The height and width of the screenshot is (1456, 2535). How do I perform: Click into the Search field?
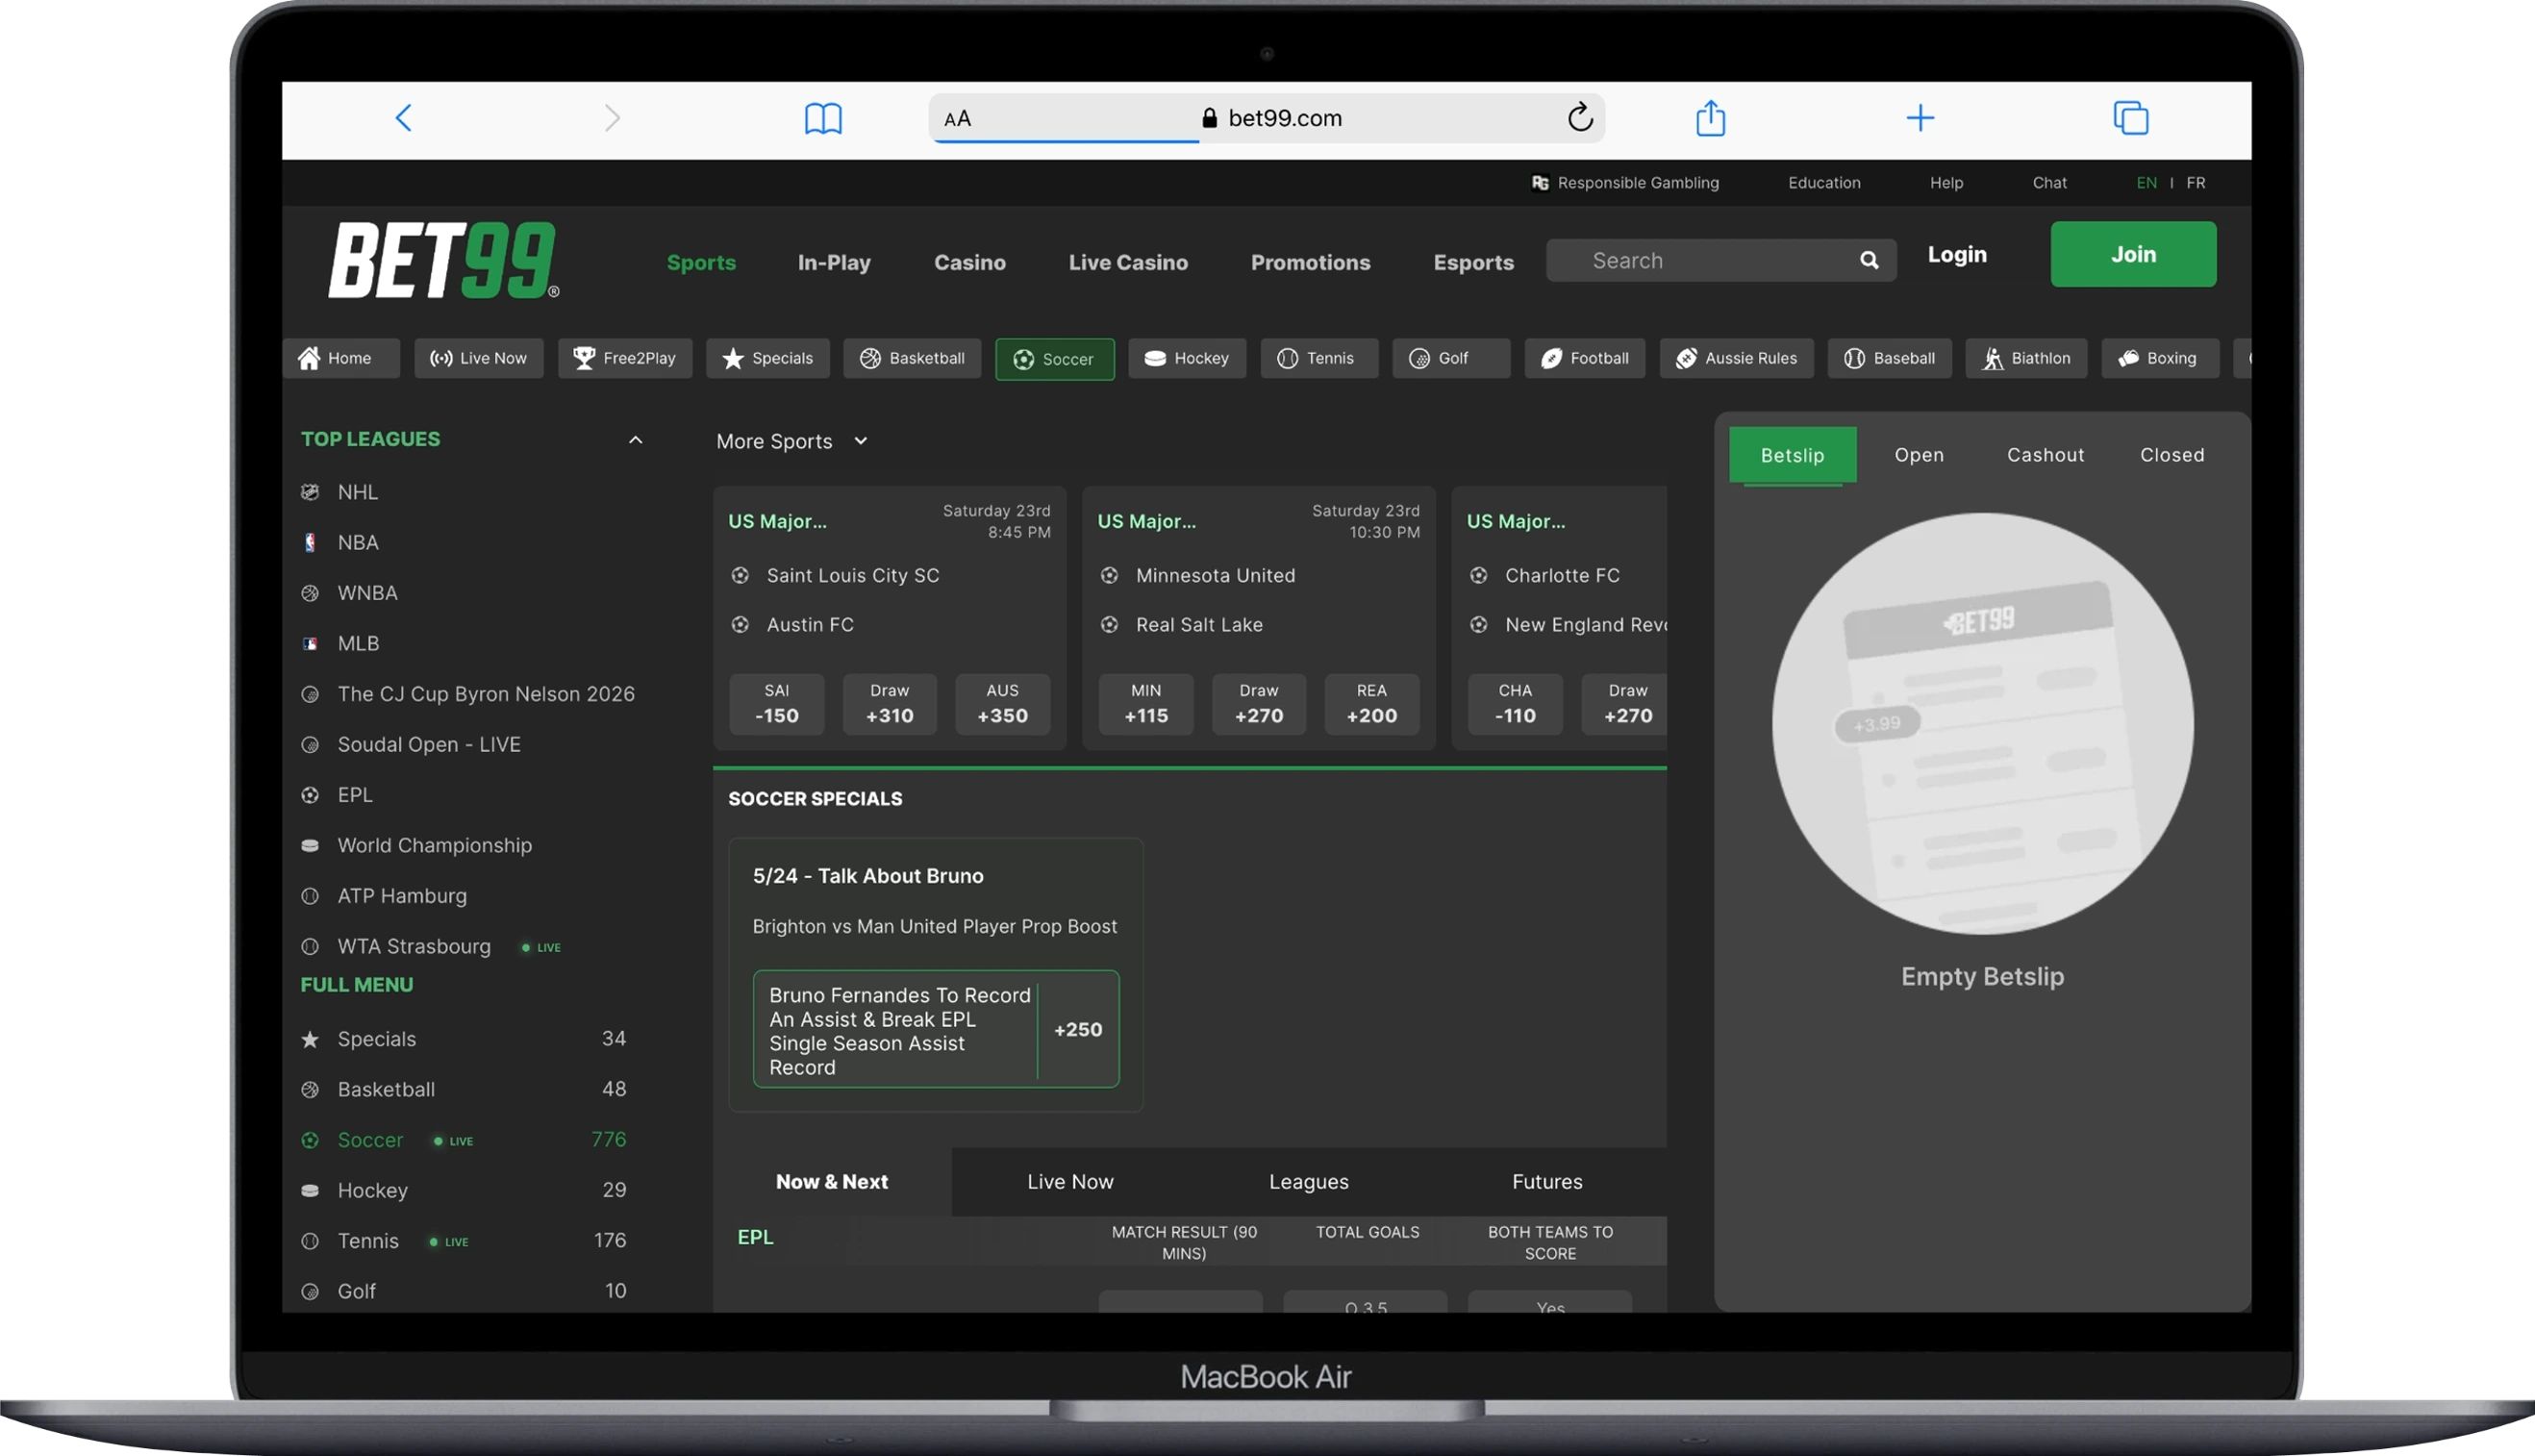(1720, 260)
